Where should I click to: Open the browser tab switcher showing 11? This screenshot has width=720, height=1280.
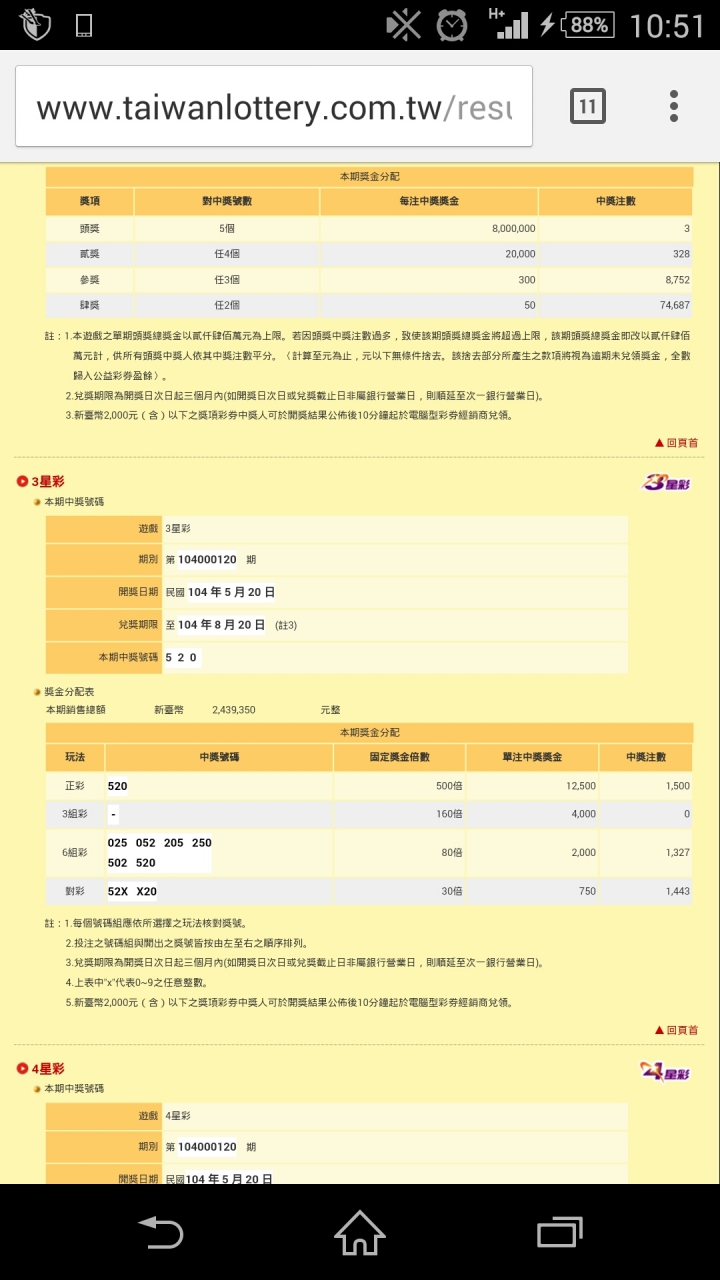click(588, 106)
